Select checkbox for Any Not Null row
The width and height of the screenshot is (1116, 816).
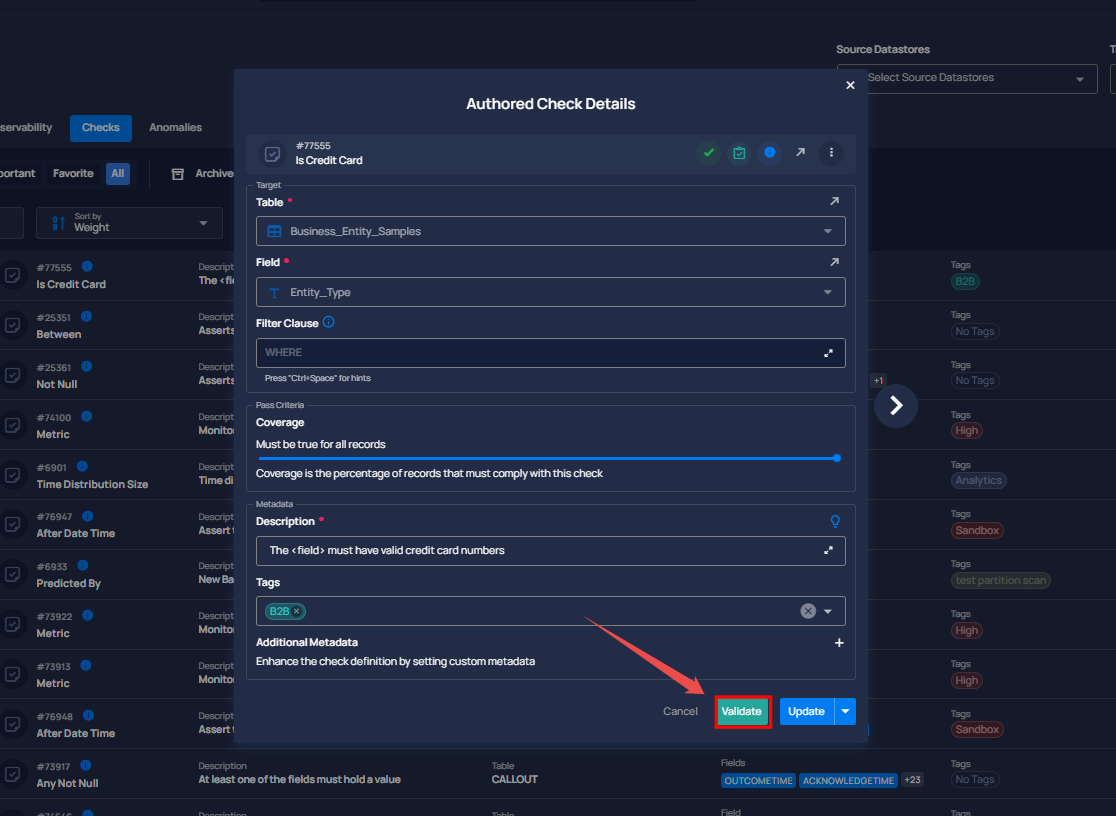pos(12,774)
